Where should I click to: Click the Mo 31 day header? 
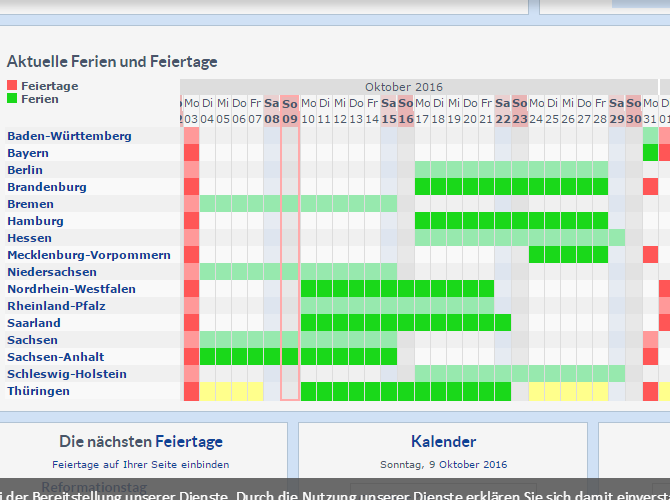coord(650,111)
